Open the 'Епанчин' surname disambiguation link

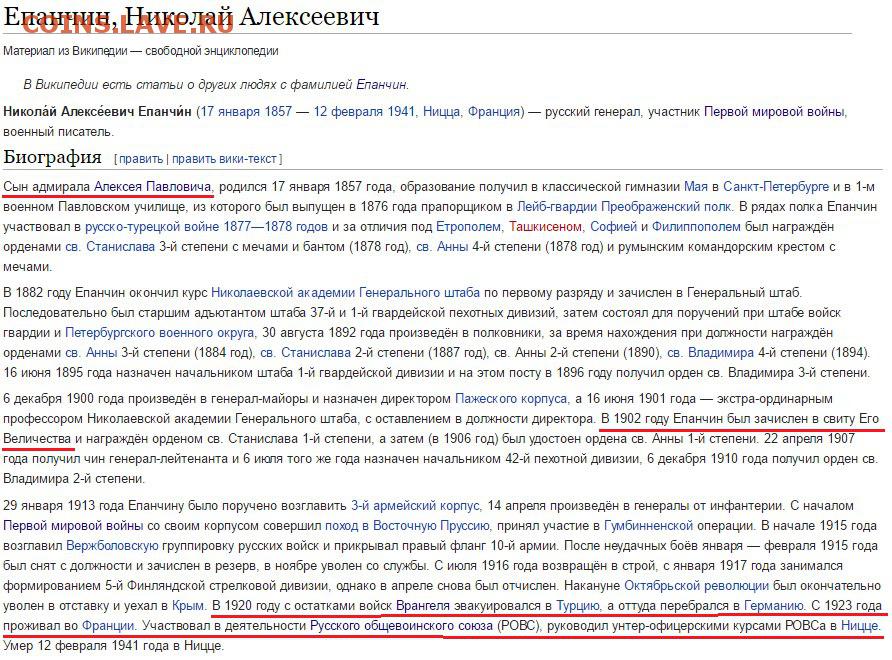click(x=381, y=84)
